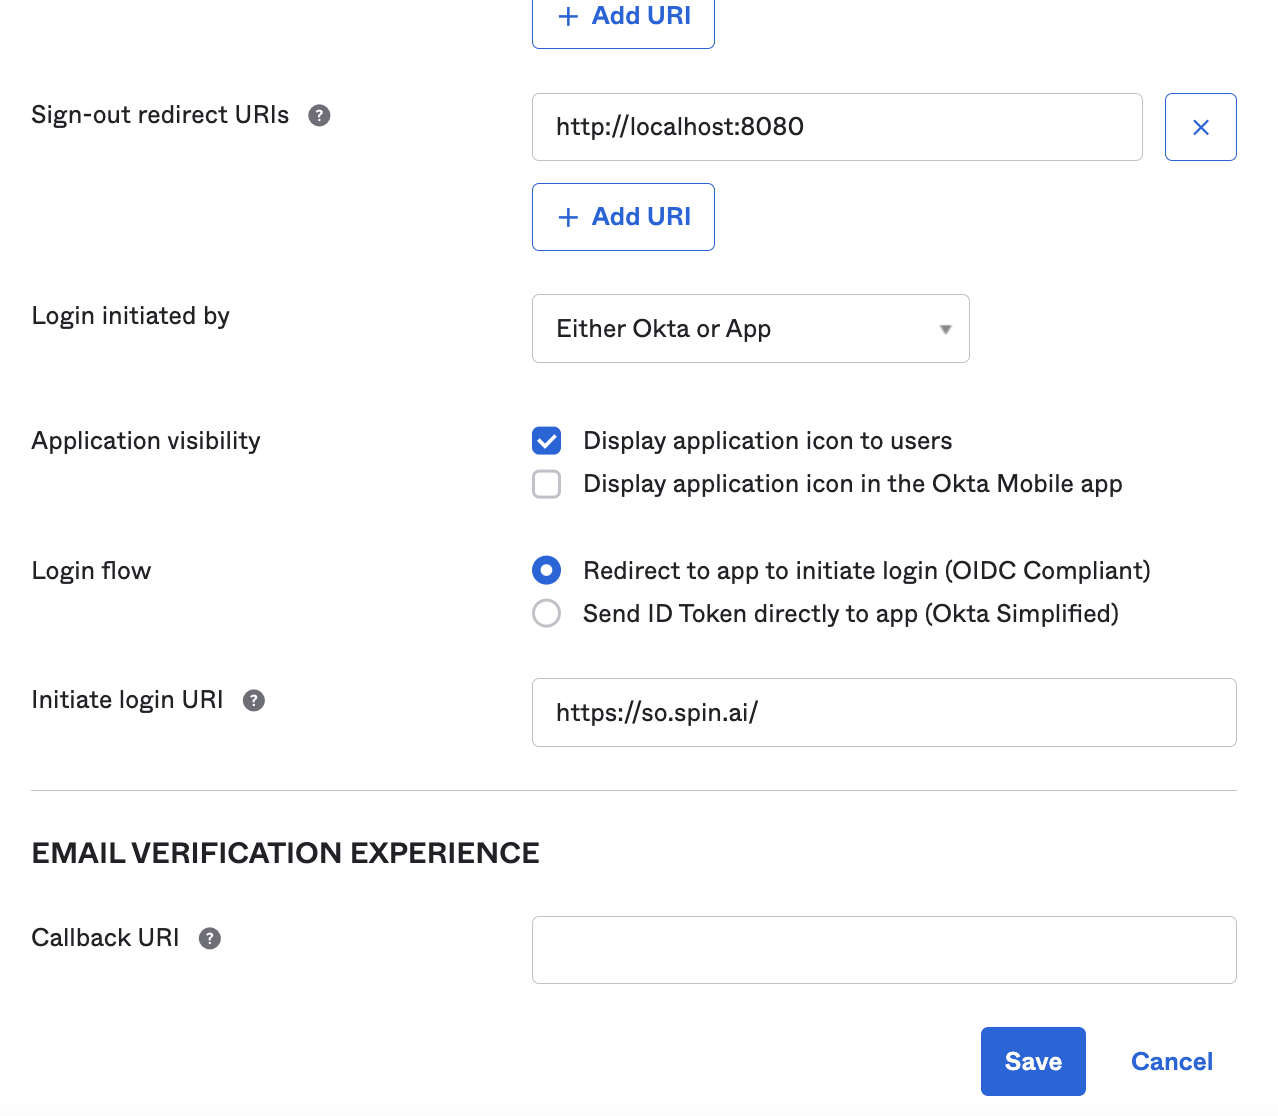1278x1116 pixels.
Task: Click the partially visible top Add URI button
Action: [x=623, y=20]
